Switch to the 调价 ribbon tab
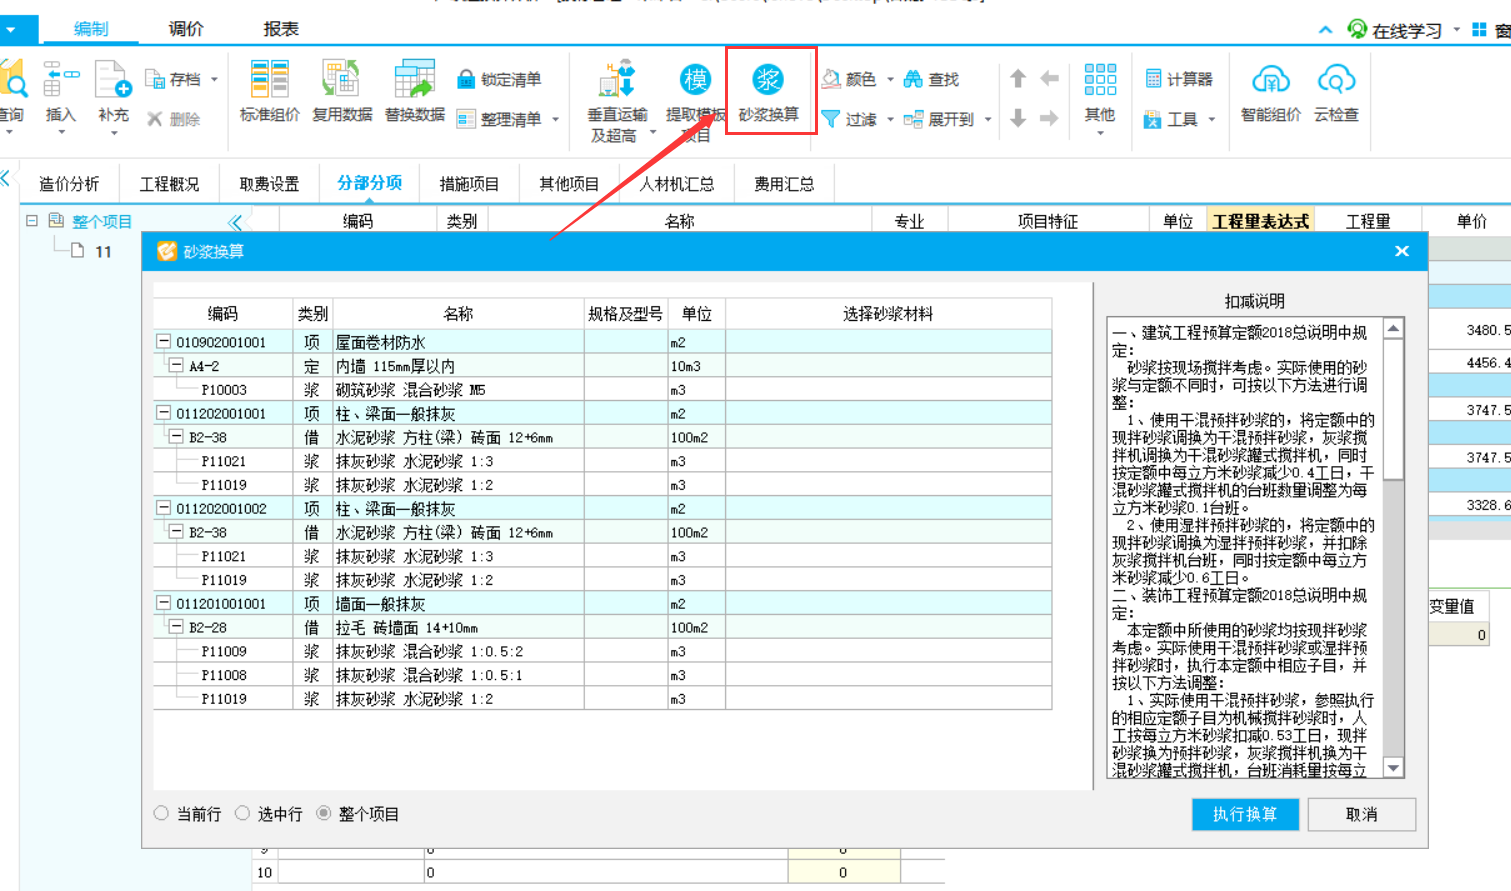 (186, 29)
